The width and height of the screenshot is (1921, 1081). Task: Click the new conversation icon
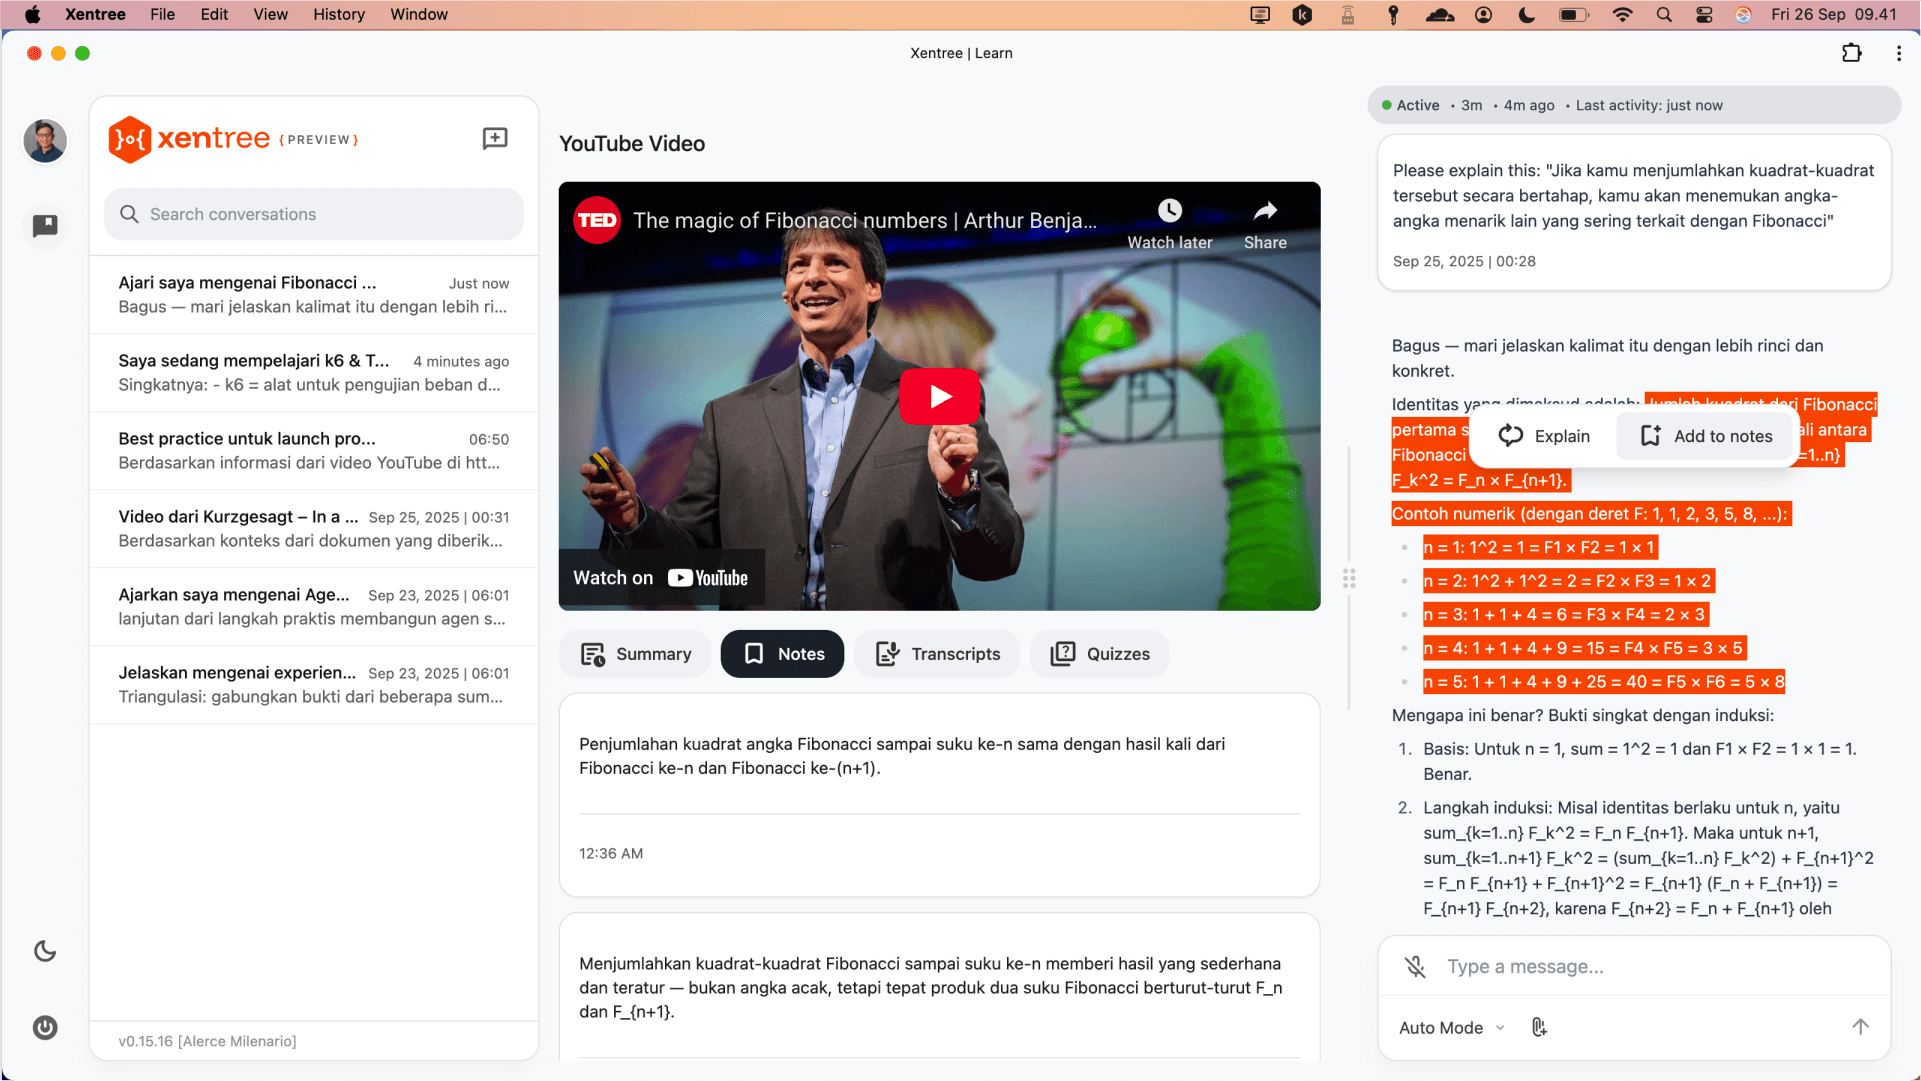pyautogui.click(x=495, y=139)
